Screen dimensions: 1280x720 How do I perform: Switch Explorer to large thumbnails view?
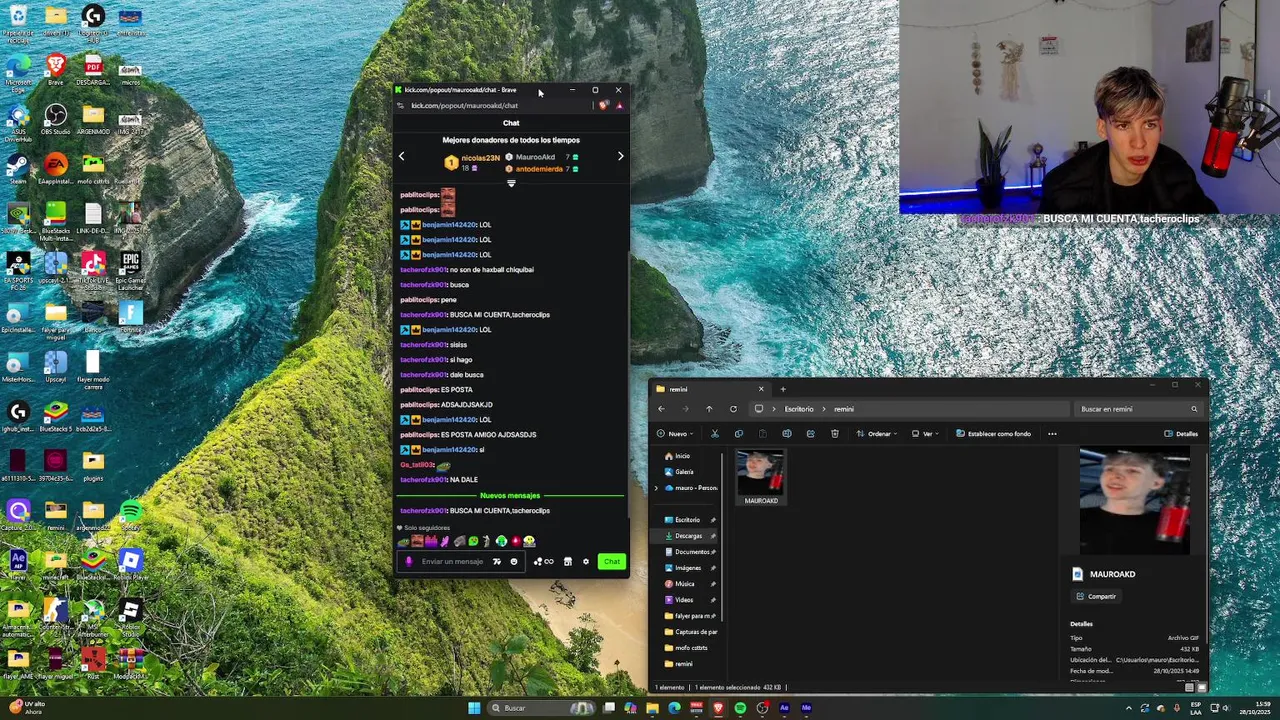(1202, 687)
